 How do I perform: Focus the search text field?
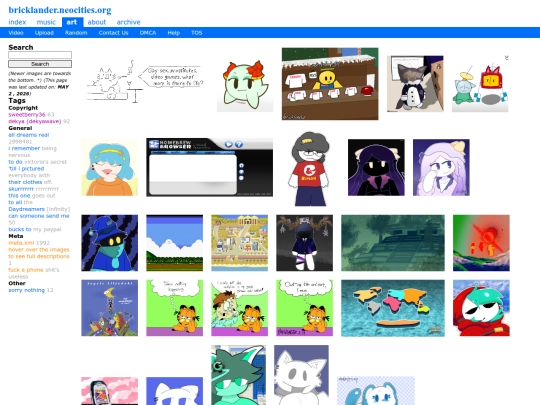pos(40,55)
